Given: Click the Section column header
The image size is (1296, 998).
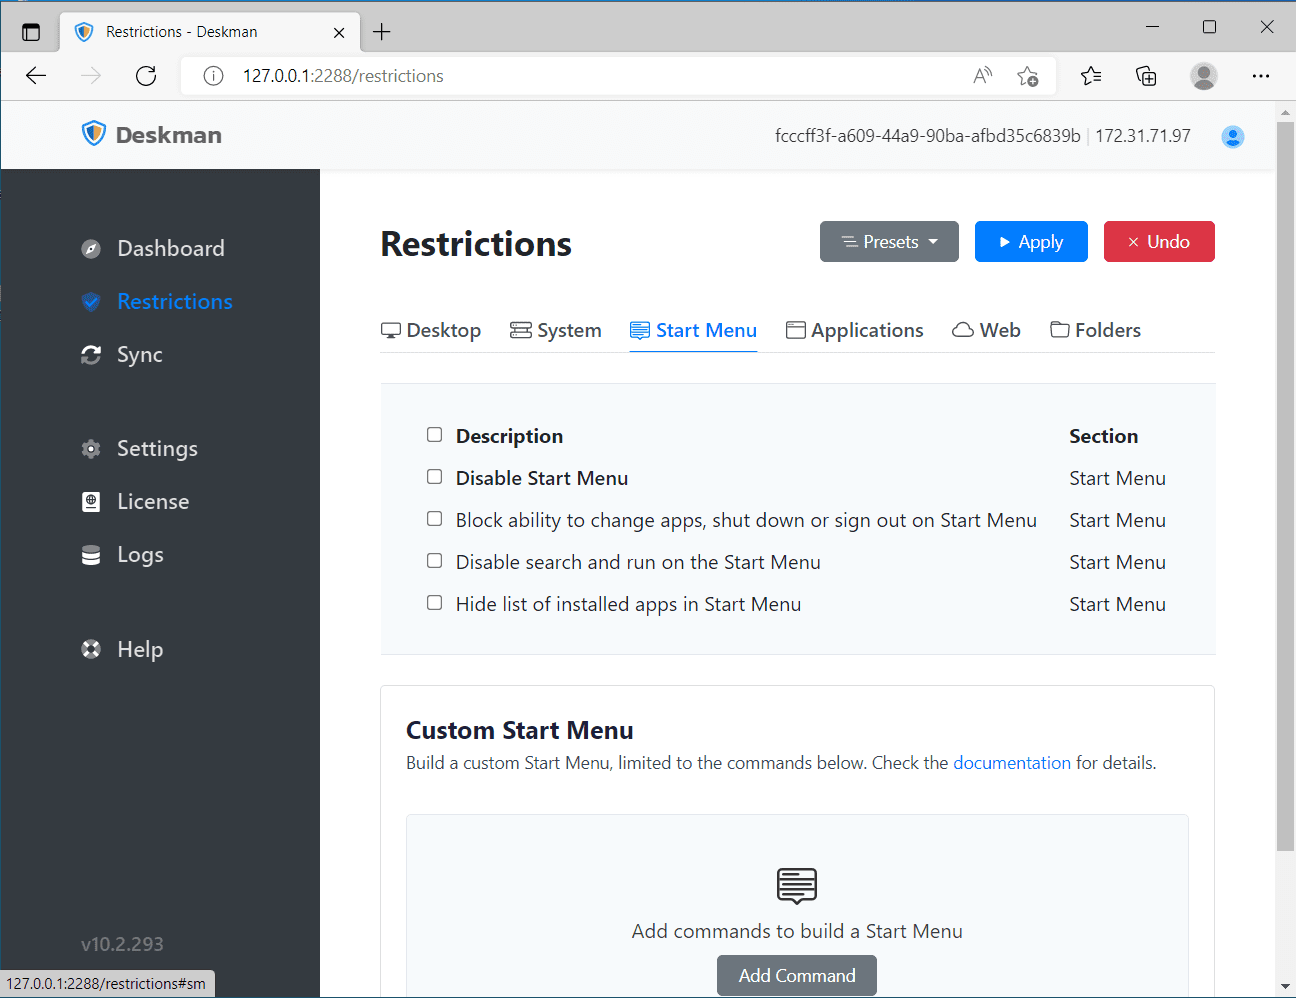Looking at the screenshot, I should pyautogui.click(x=1104, y=436).
